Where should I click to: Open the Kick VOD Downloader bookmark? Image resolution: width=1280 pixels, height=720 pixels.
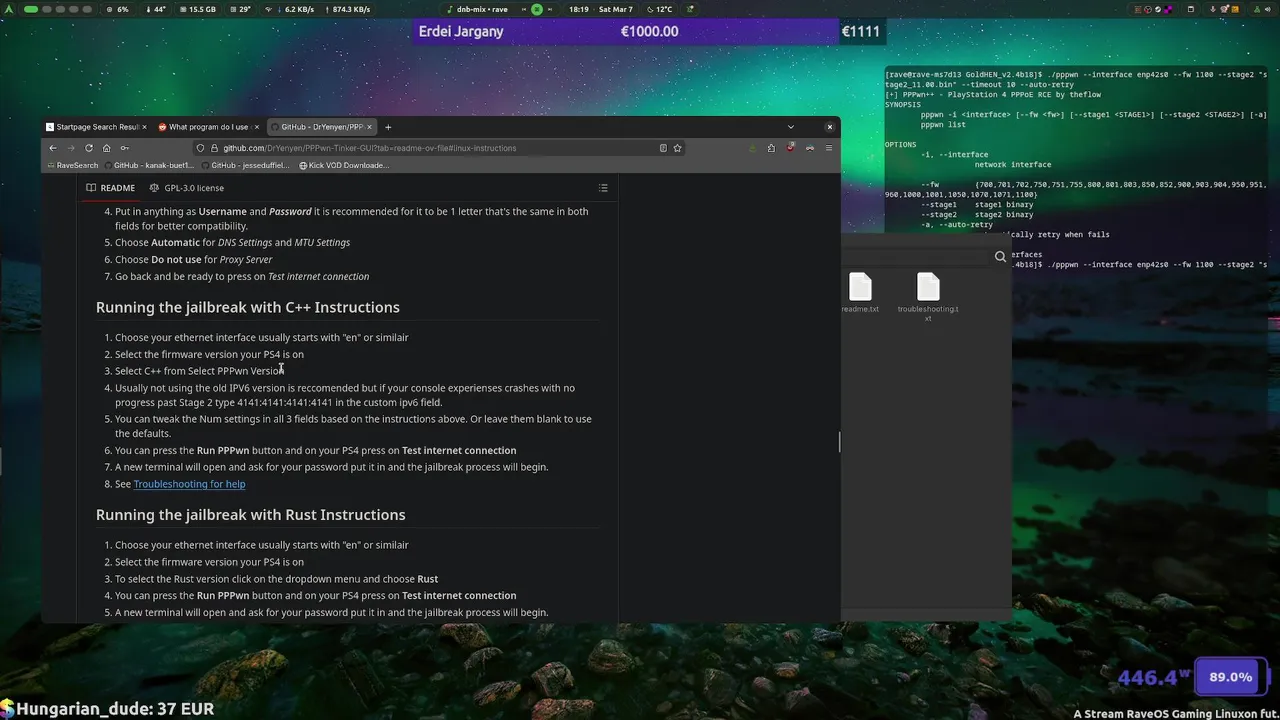tap(344, 165)
